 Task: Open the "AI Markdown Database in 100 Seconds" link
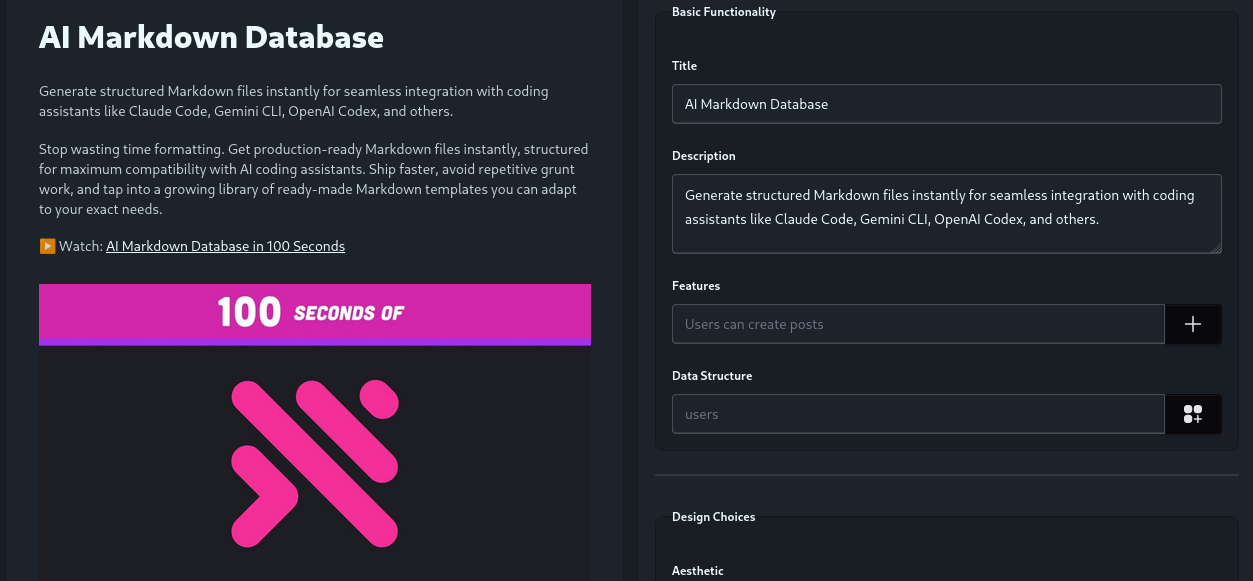(x=225, y=246)
